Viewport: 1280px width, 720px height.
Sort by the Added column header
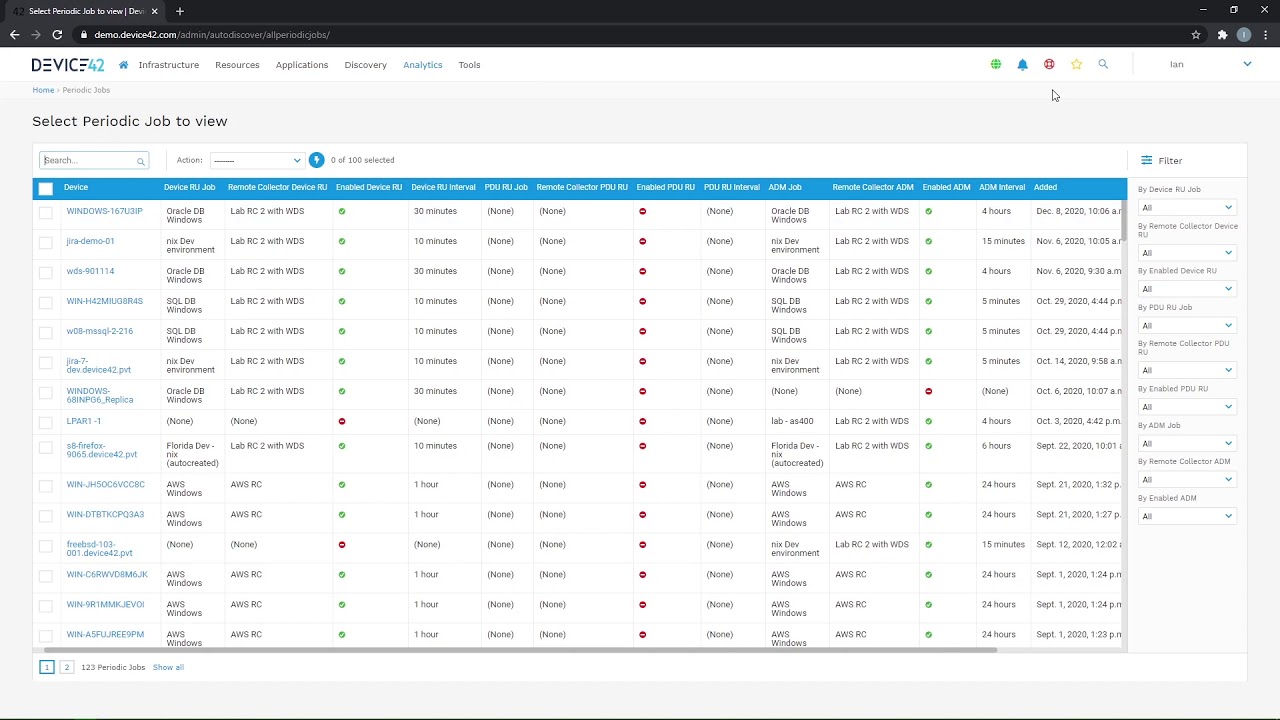point(1045,187)
